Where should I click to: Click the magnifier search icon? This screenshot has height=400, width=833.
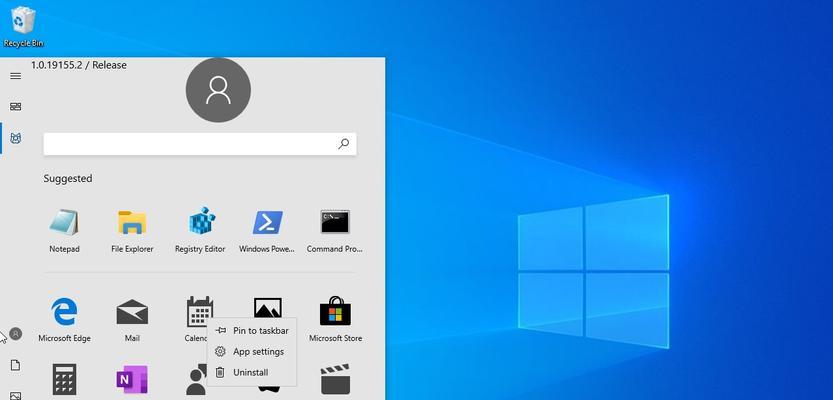pos(344,143)
